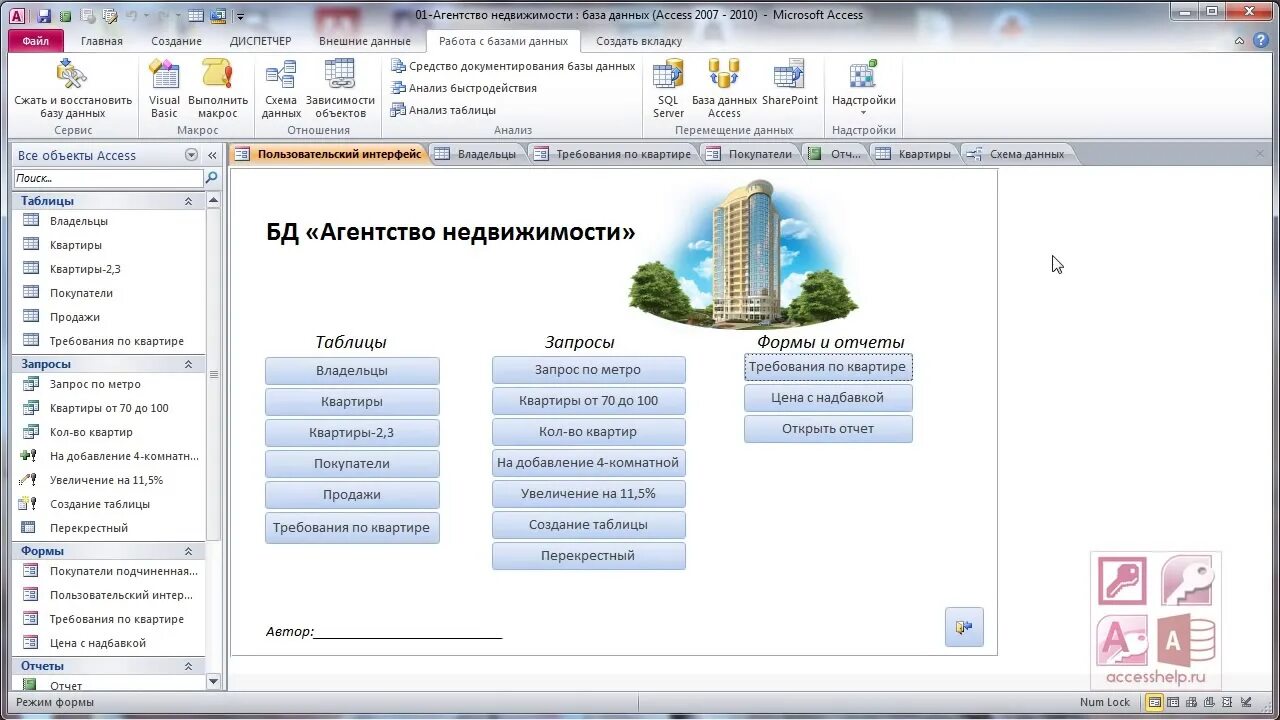Image resolution: width=1280 pixels, height=720 pixels.
Task: Click Compact and Repair Database icon
Action: click(x=72, y=75)
